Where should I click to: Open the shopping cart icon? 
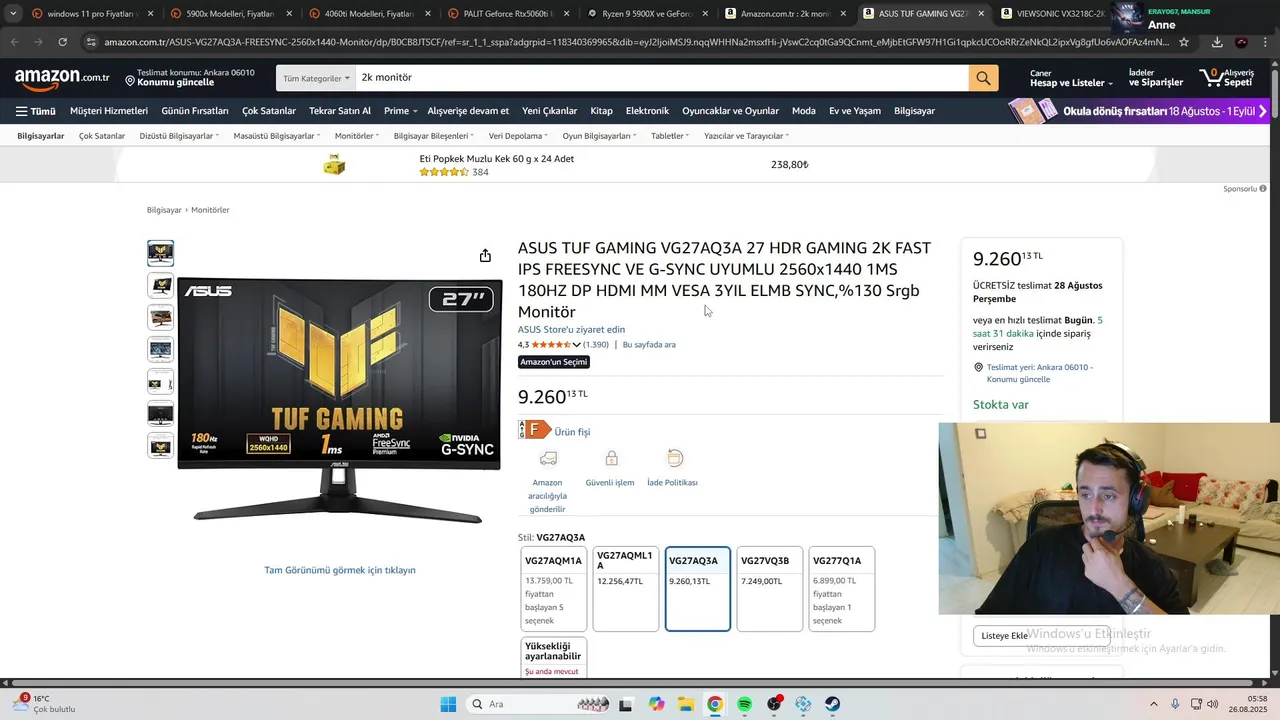tap(1228, 78)
